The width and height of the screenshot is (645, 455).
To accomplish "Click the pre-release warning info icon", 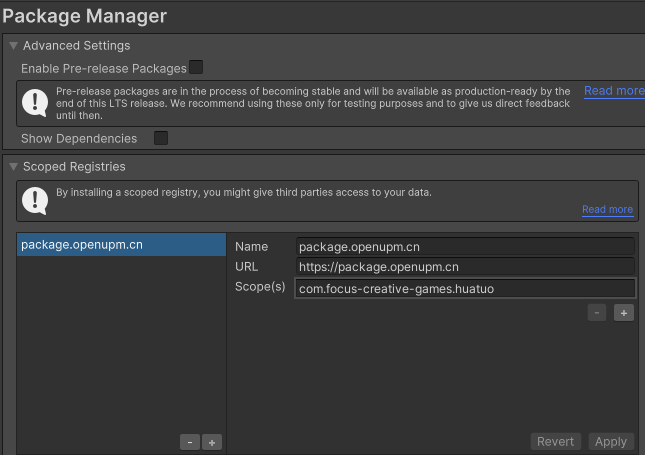I will [36, 102].
